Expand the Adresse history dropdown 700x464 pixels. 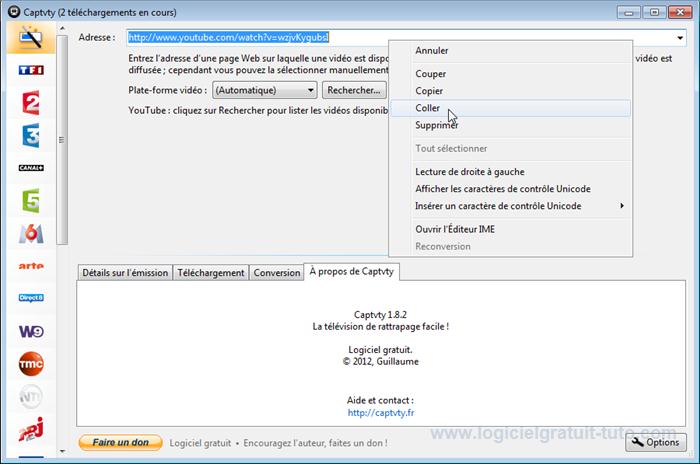(x=680, y=38)
